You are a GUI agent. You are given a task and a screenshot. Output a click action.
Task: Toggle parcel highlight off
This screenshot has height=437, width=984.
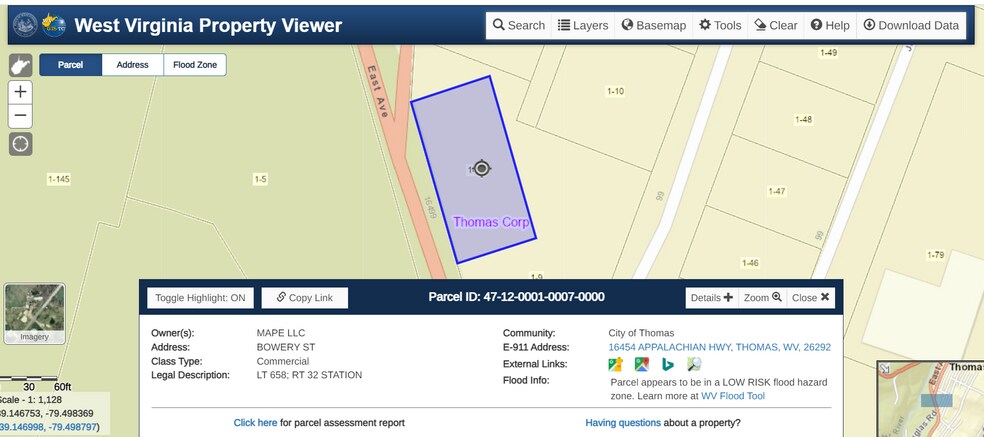[x=200, y=297]
